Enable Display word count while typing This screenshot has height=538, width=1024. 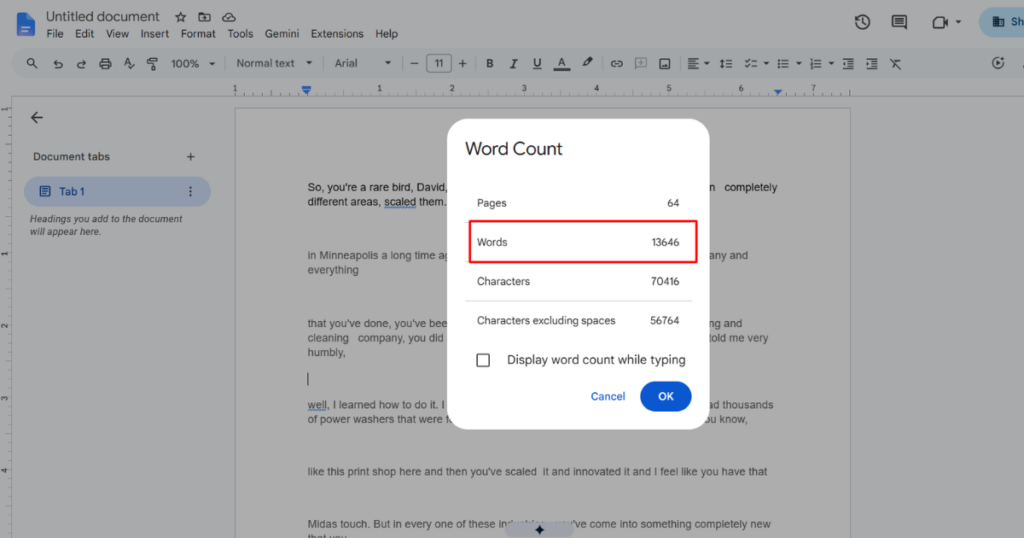click(483, 360)
